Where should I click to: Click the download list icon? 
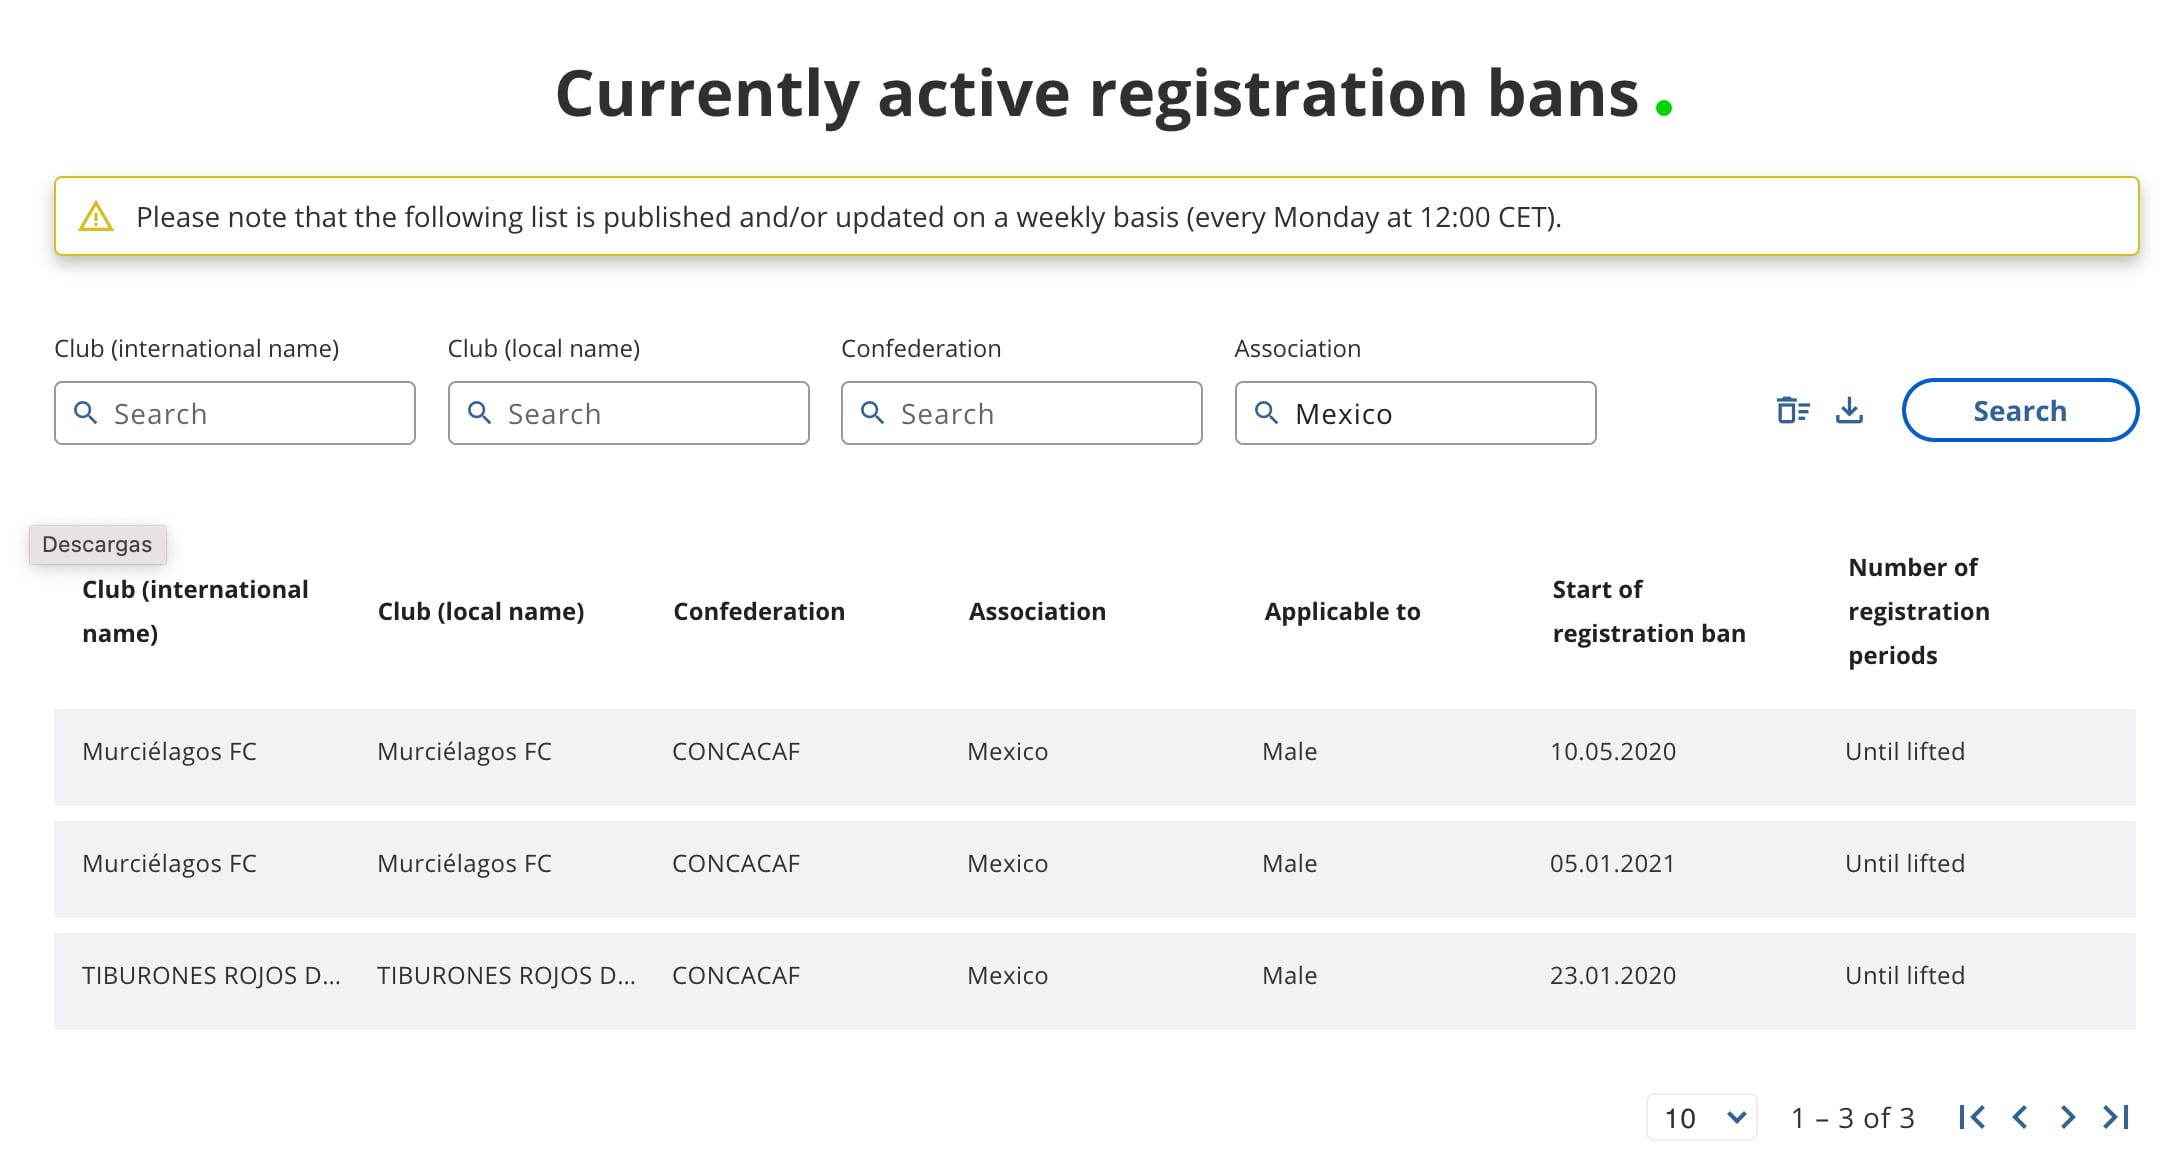click(x=1849, y=411)
